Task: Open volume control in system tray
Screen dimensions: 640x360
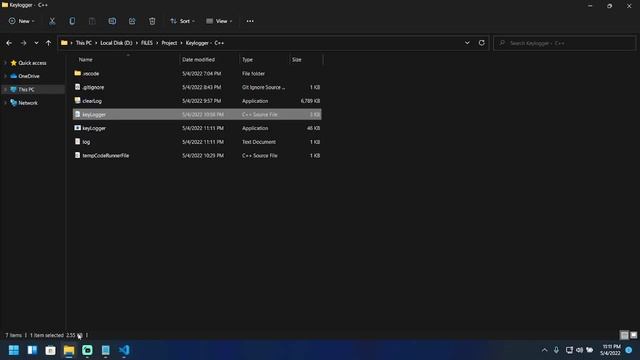Action: [x=579, y=350]
